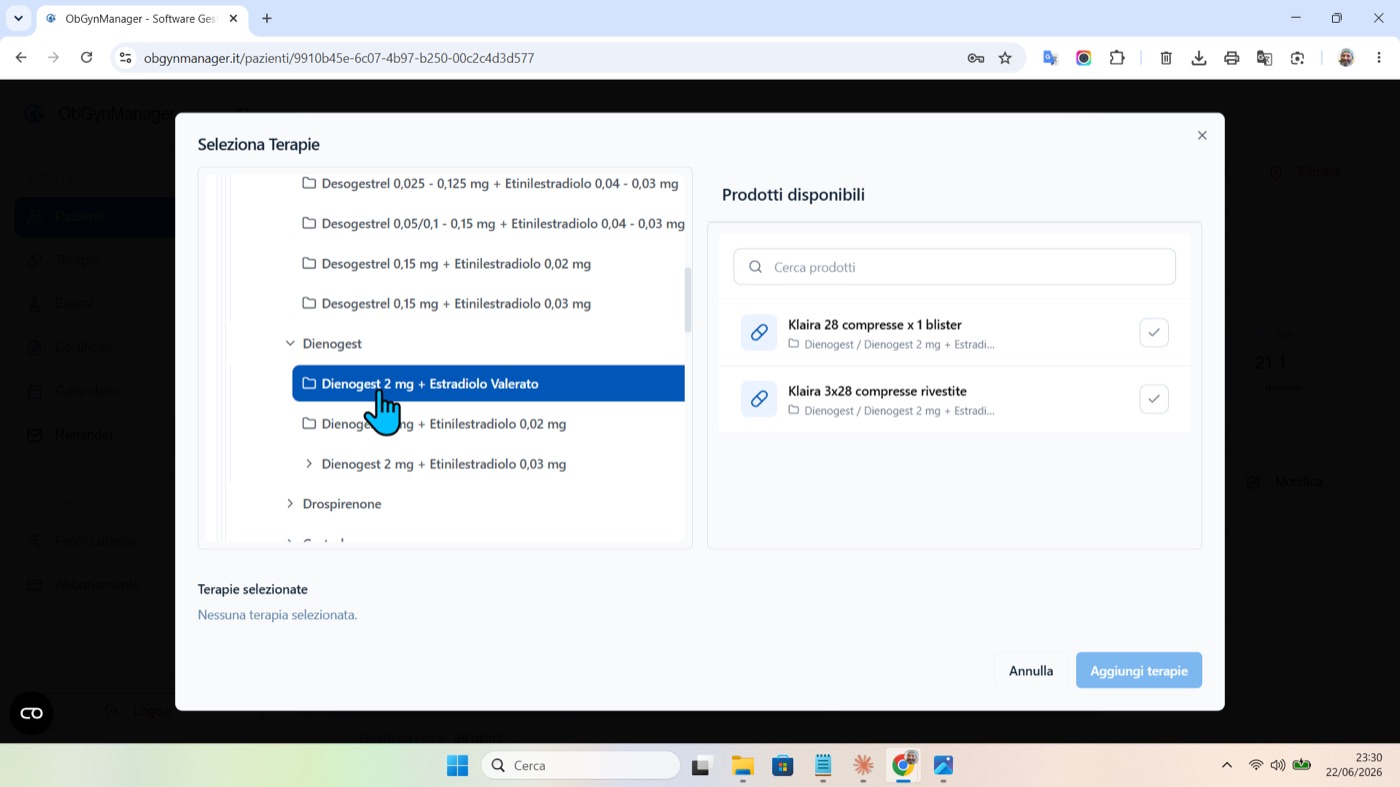
Task: Open the tab search dropdown arrow
Action: click(x=18, y=18)
